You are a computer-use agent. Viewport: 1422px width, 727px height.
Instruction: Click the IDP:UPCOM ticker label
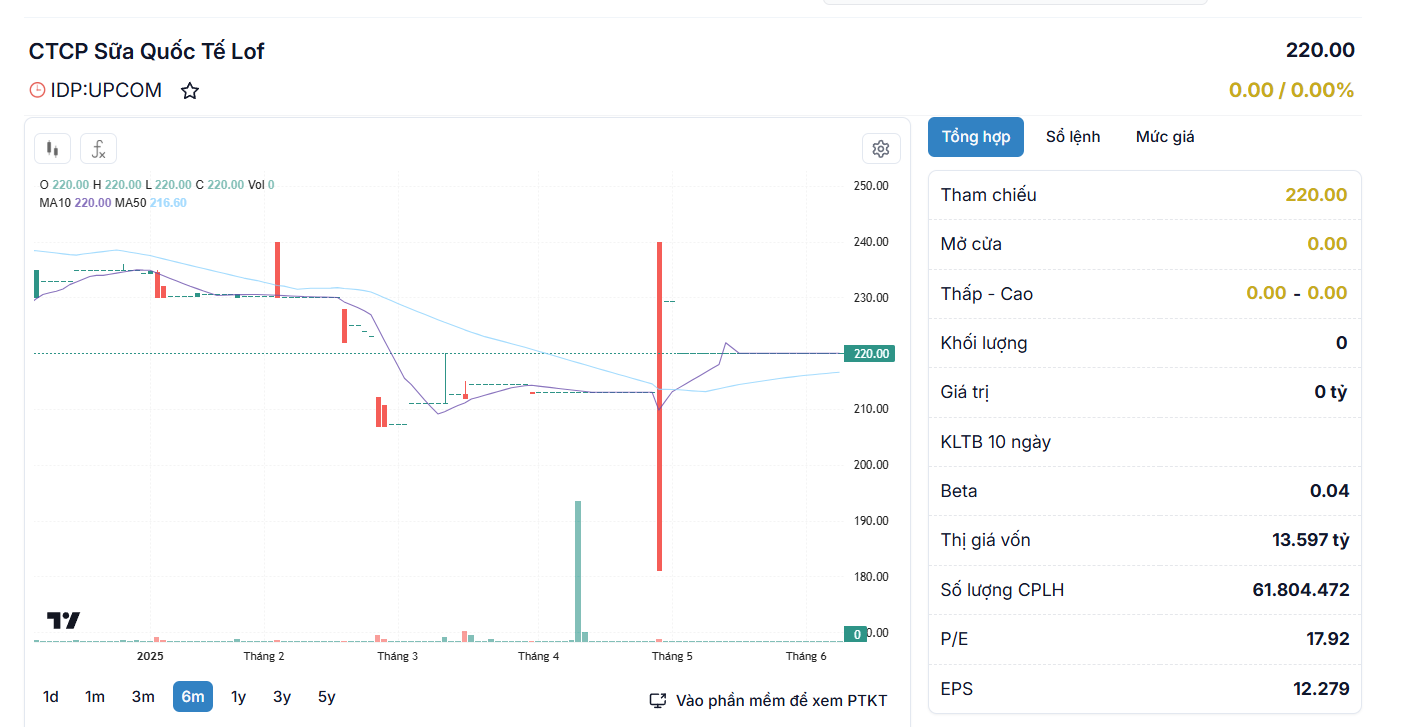[106, 90]
